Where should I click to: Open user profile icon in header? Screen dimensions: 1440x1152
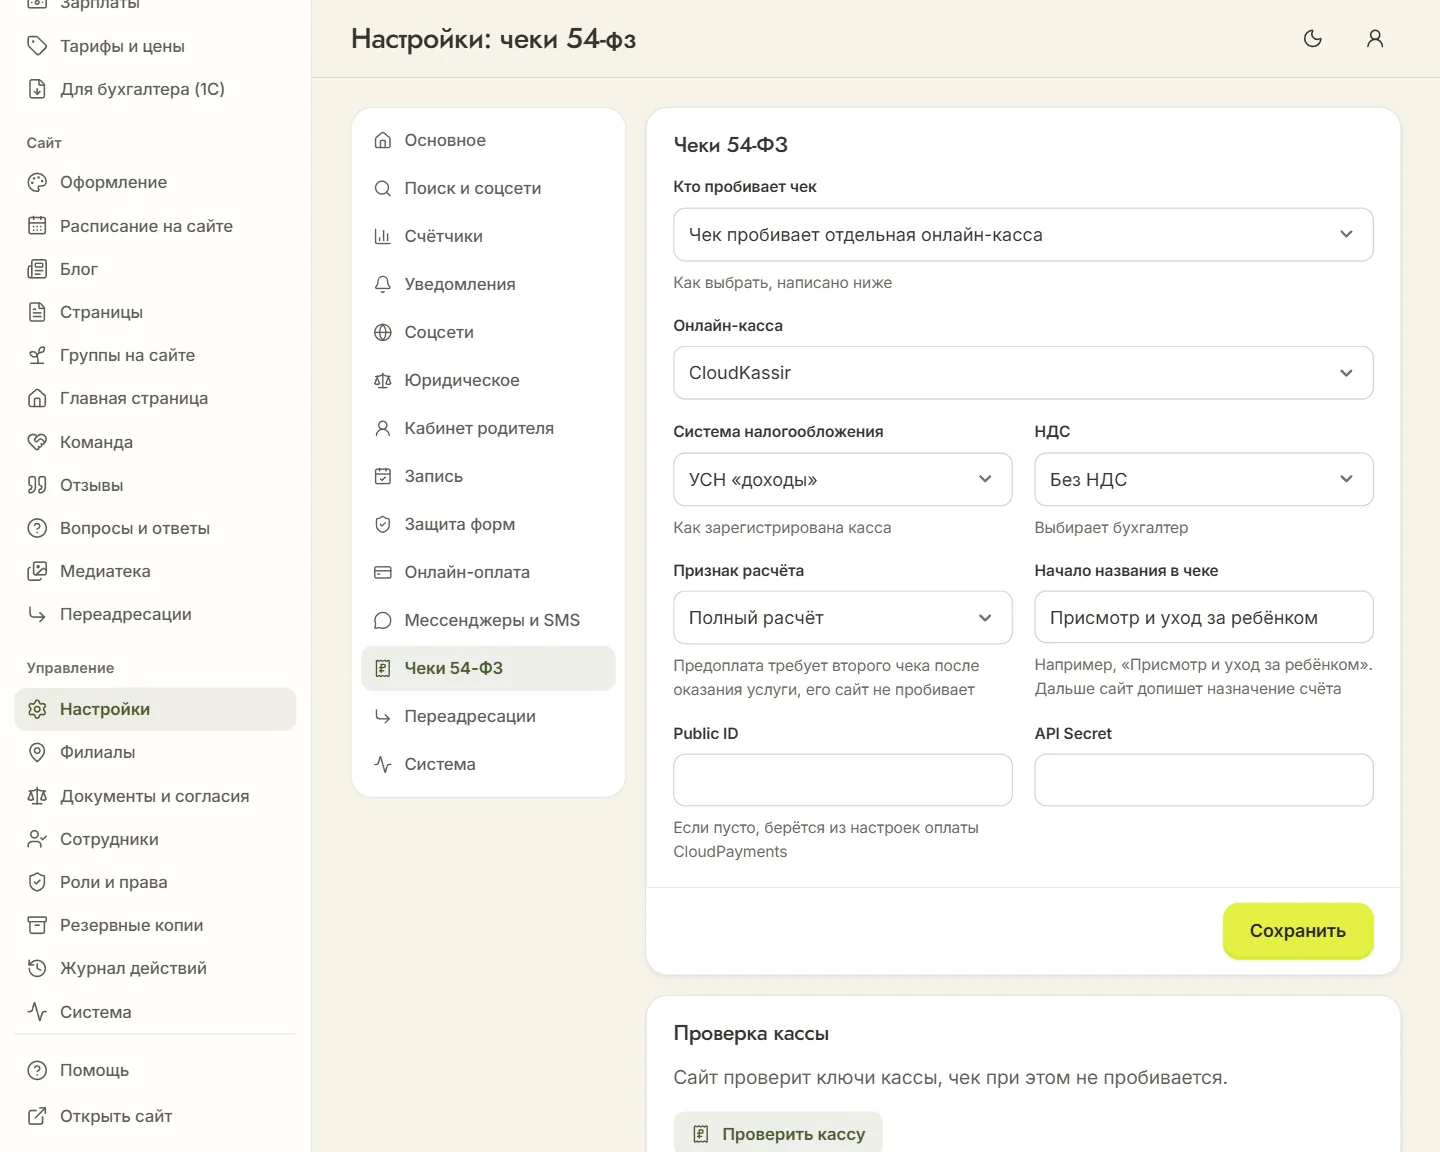pos(1375,39)
